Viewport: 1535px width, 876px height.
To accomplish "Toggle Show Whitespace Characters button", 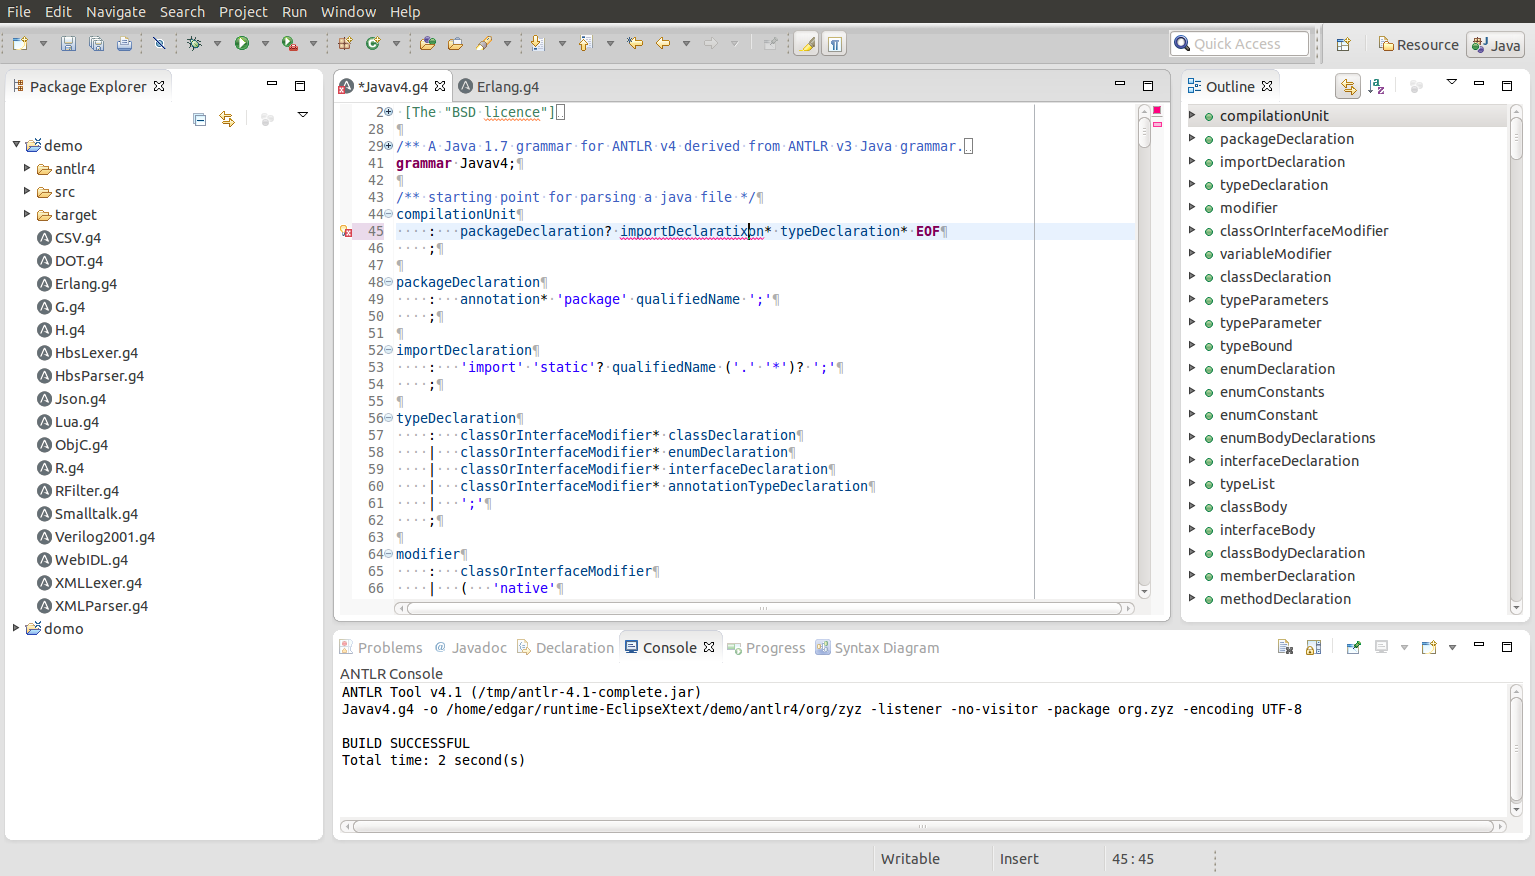I will [834, 44].
